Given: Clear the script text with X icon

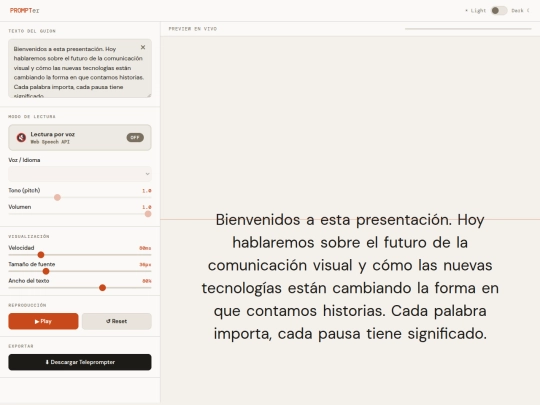Looking at the screenshot, I should click(x=143, y=47).
